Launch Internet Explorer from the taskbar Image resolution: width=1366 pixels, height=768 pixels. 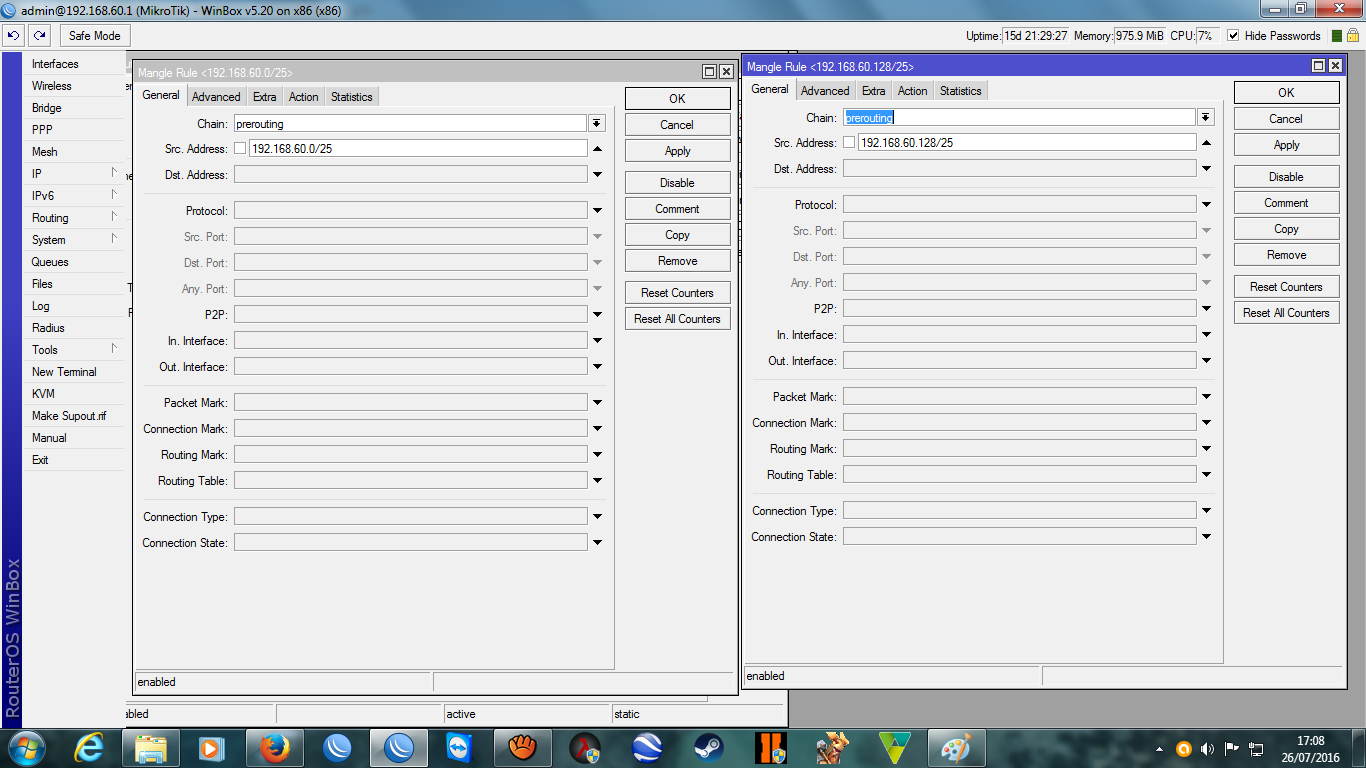(90, 747)
